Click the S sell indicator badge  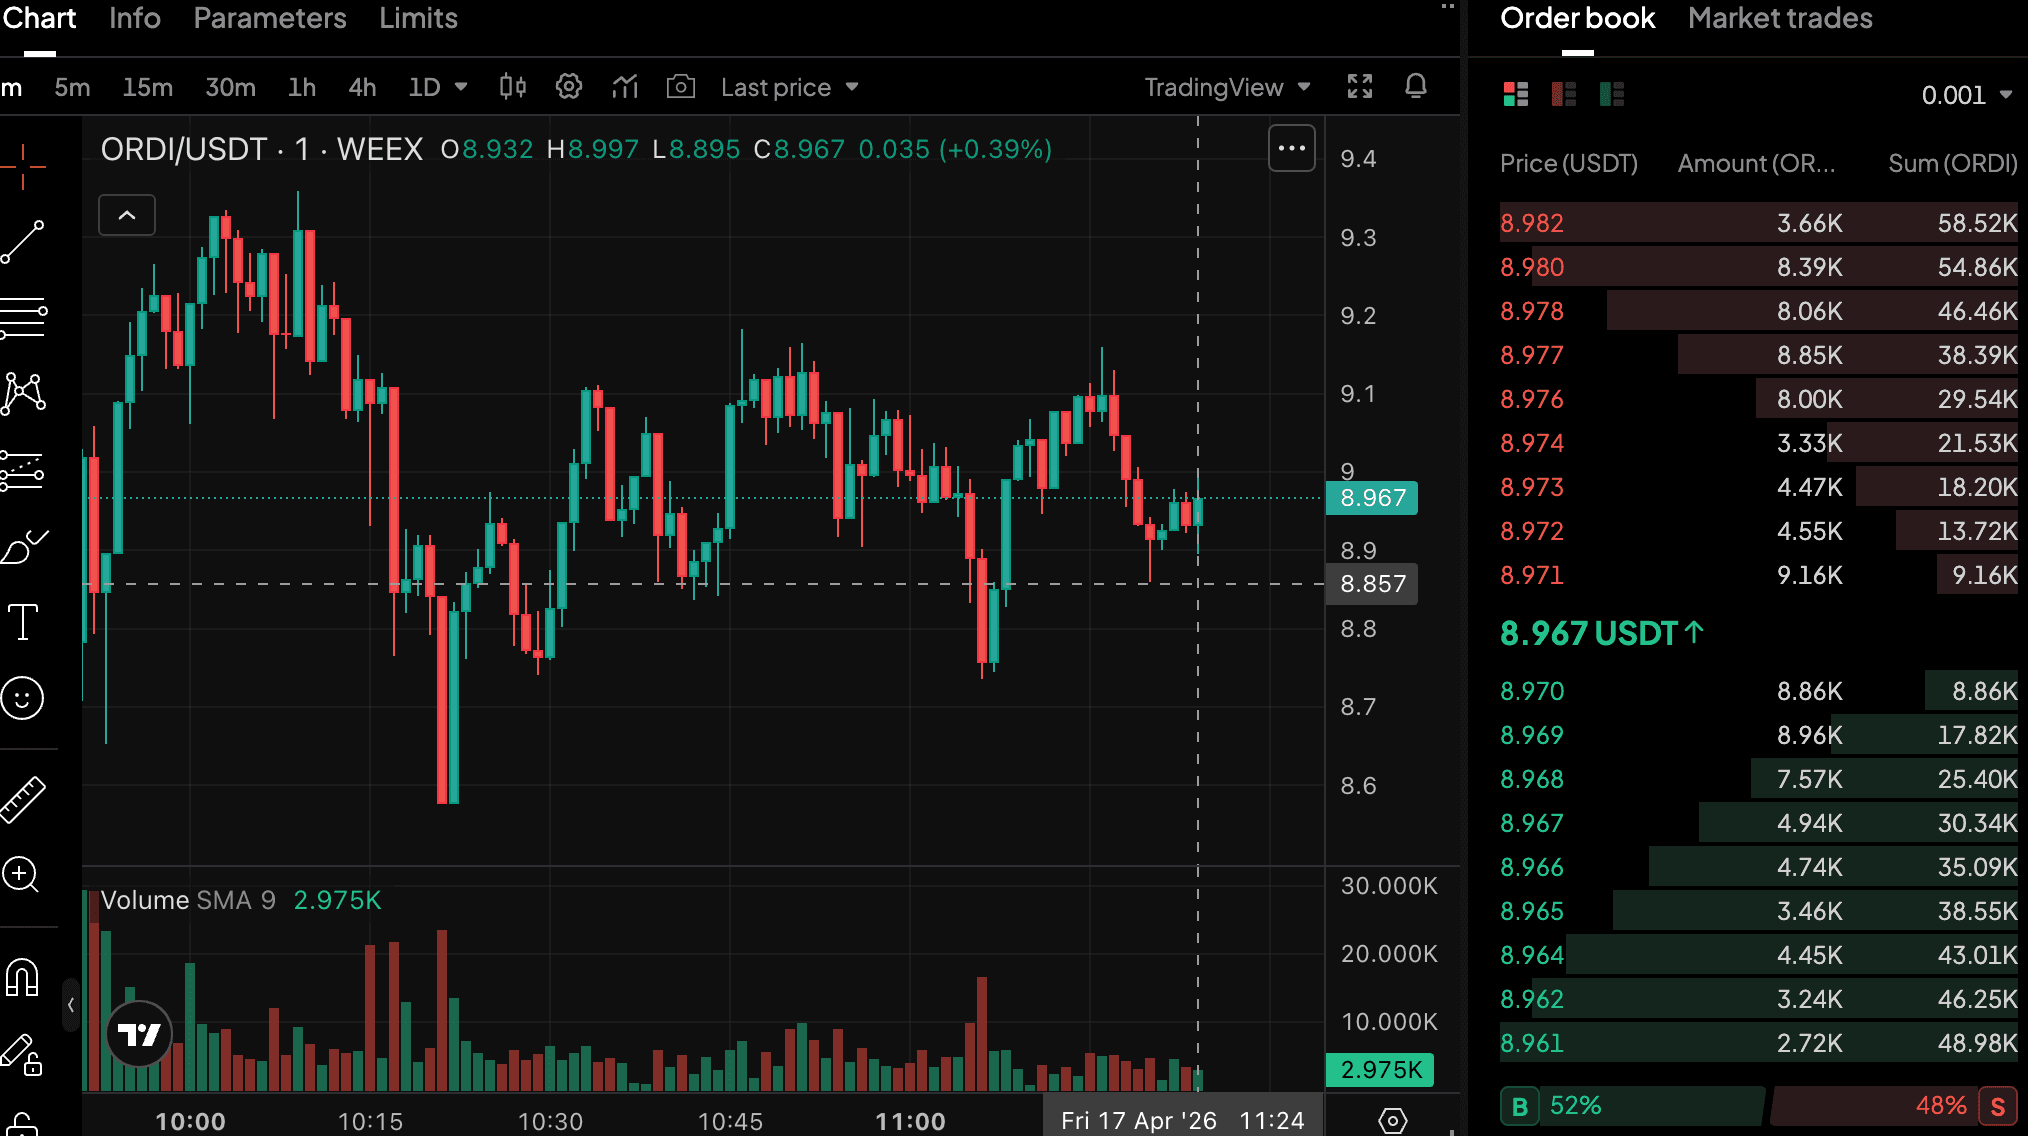point(1998,1106)
